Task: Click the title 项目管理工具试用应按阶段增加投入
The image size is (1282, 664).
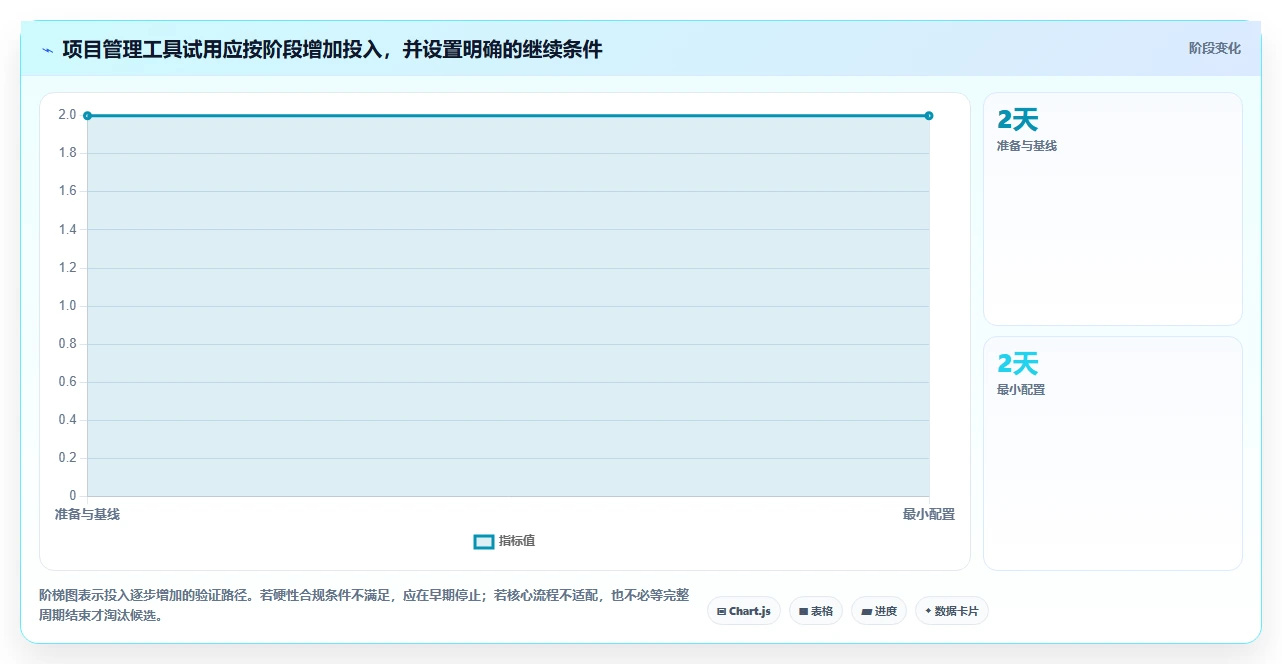Action: click(x=333, y=49)
